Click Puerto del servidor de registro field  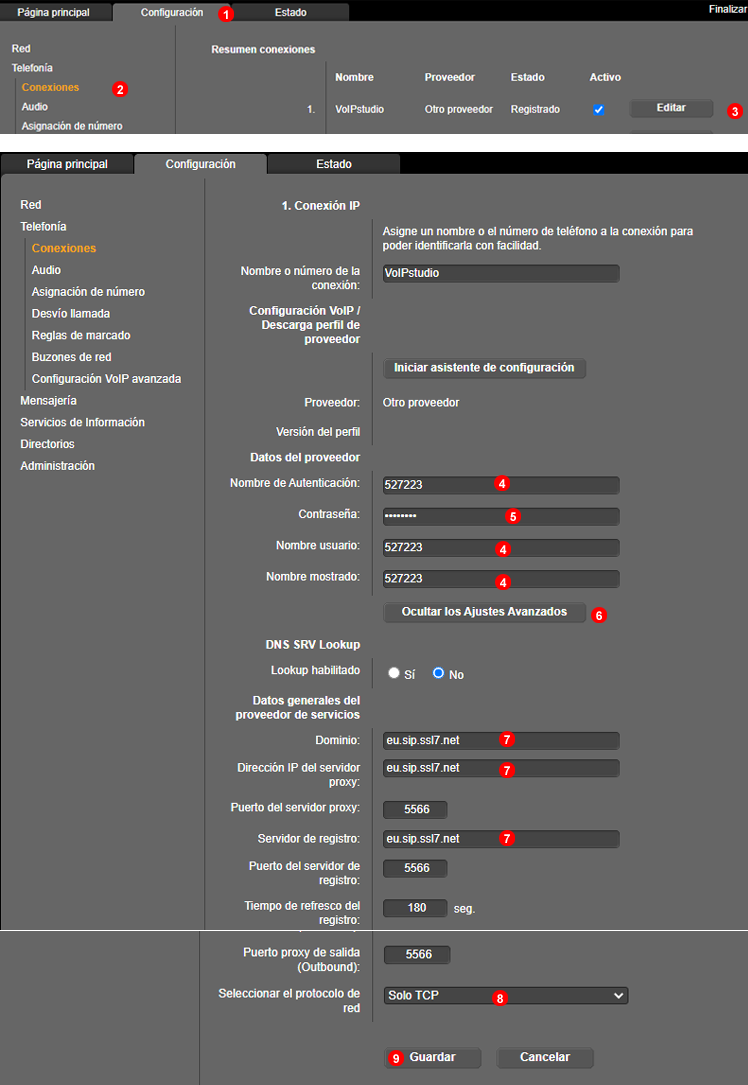click(x=415, y=868)
